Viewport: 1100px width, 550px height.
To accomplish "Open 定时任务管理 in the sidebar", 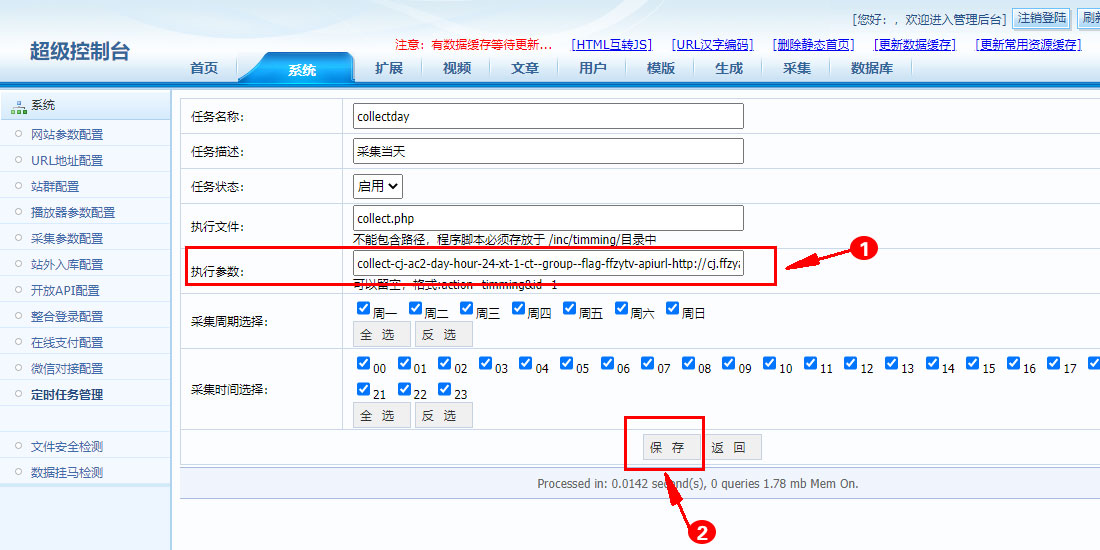I will [66, 395].
